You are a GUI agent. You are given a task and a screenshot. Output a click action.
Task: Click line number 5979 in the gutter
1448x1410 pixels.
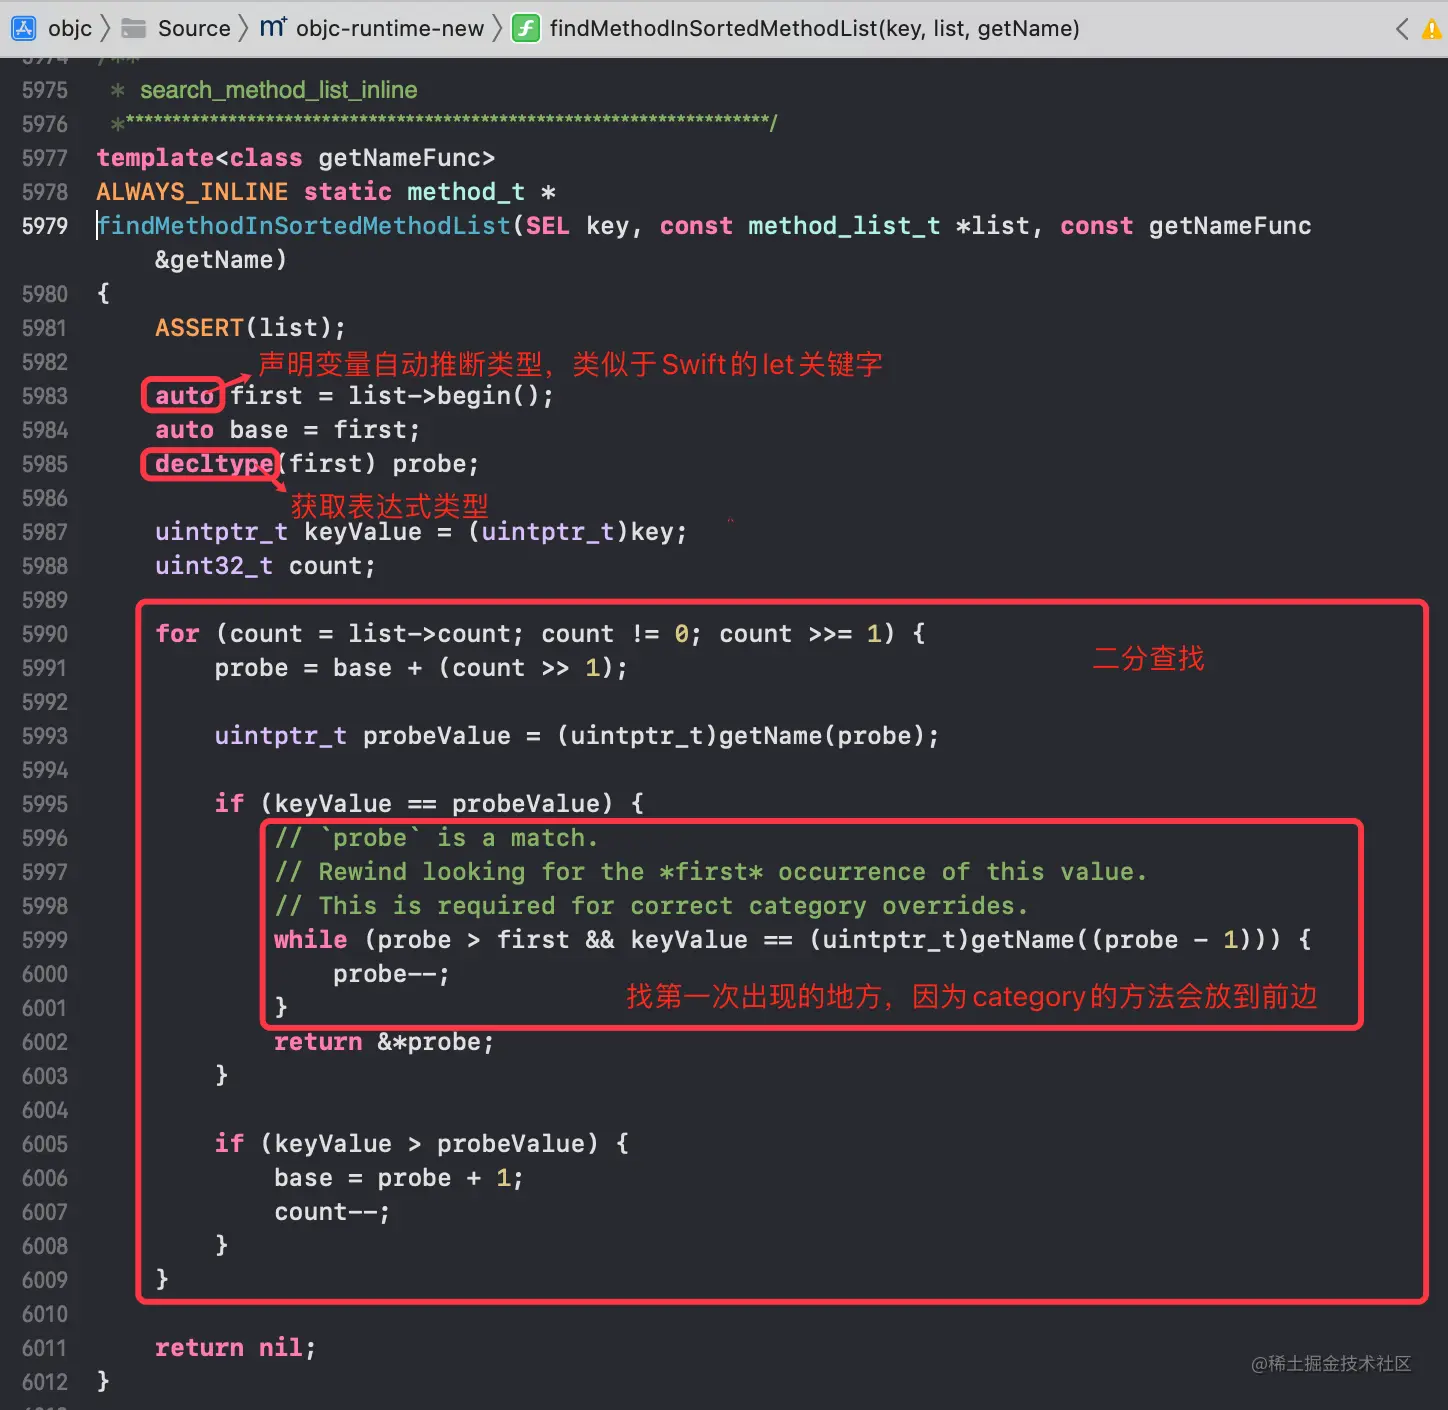click(45, 226)
